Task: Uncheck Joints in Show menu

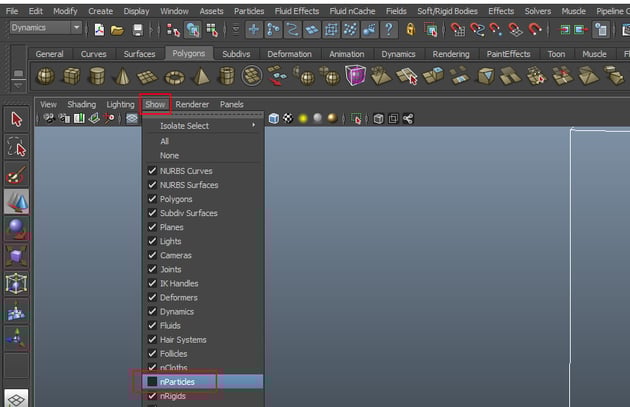Action: tap(203, 269)
